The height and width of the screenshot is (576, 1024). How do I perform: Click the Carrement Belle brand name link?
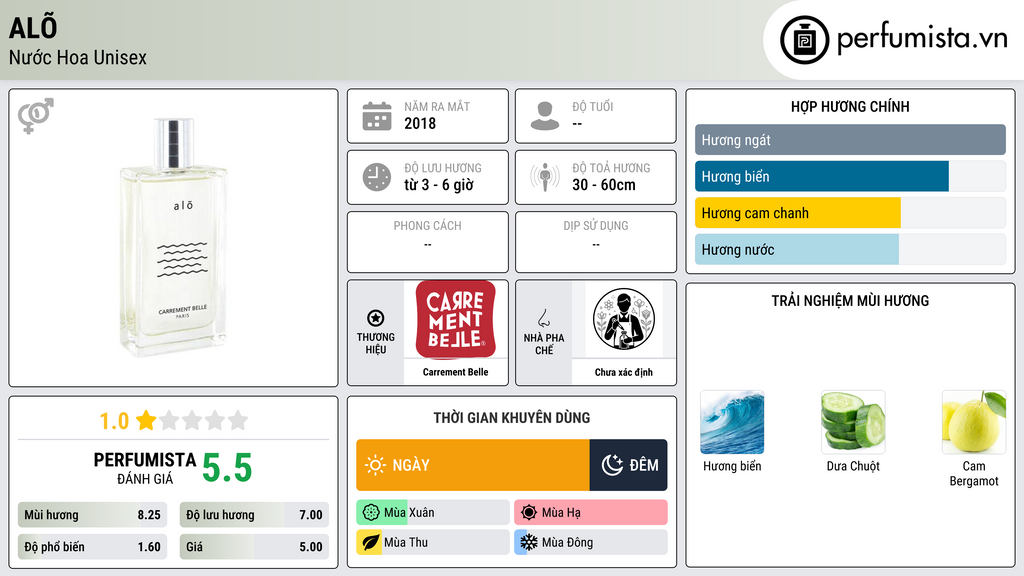click(455, 372)
